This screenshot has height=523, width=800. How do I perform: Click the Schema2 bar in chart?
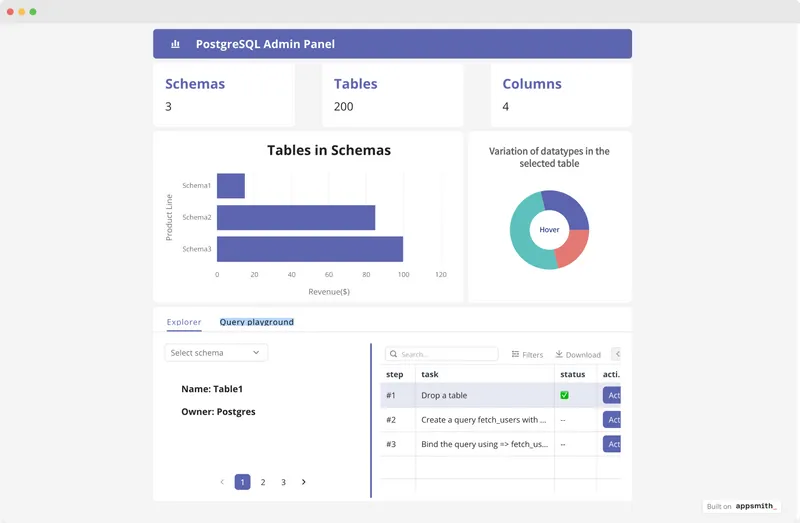tap(296, 218)
